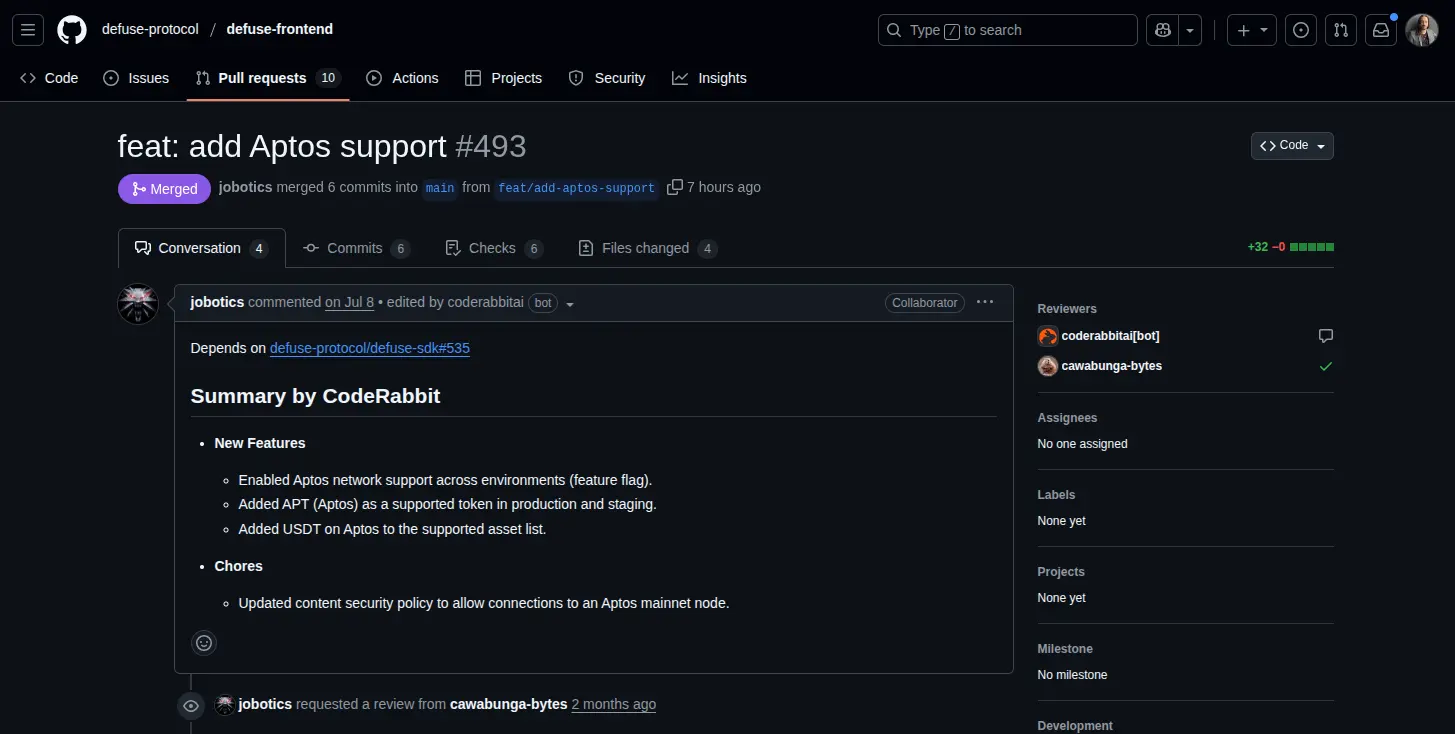1455x734 pixels.
Task: Select the Pull requests tab
Action: click(268, 78)
